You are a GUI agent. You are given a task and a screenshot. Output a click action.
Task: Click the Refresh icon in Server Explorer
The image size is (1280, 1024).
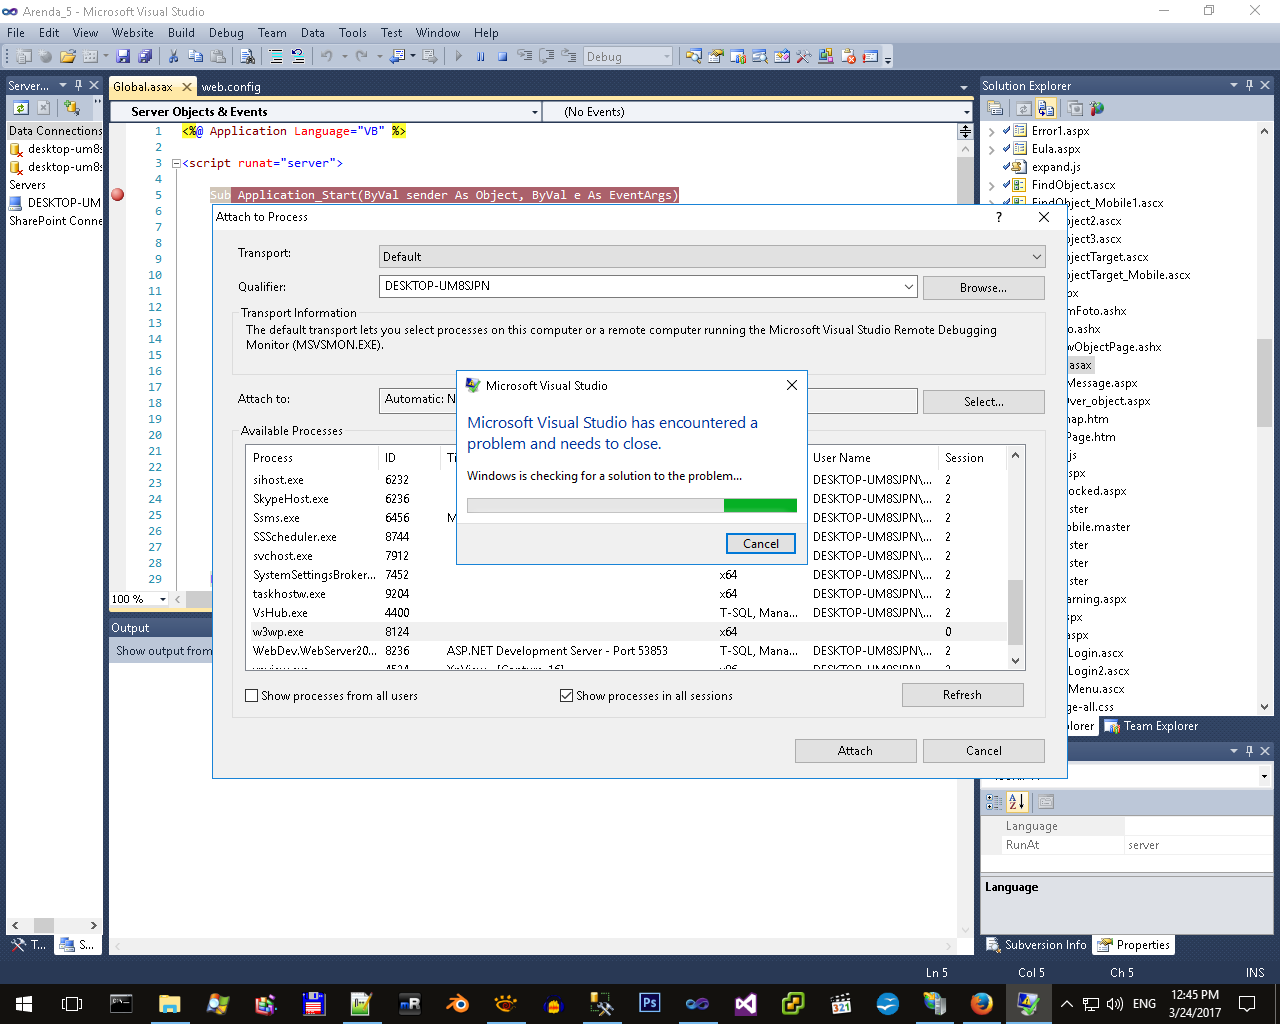[20, 107]
